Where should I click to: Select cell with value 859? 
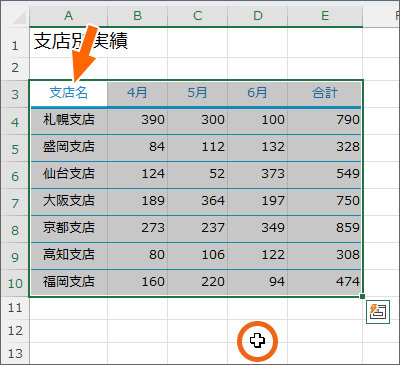click(325, 229)
